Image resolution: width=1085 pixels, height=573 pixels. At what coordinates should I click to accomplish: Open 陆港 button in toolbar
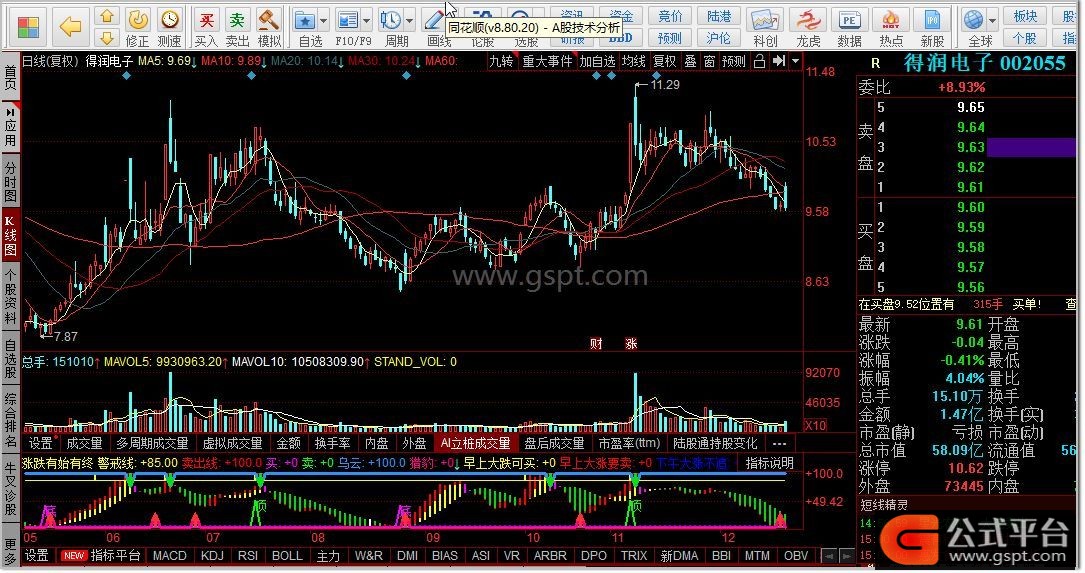(719, 16)
